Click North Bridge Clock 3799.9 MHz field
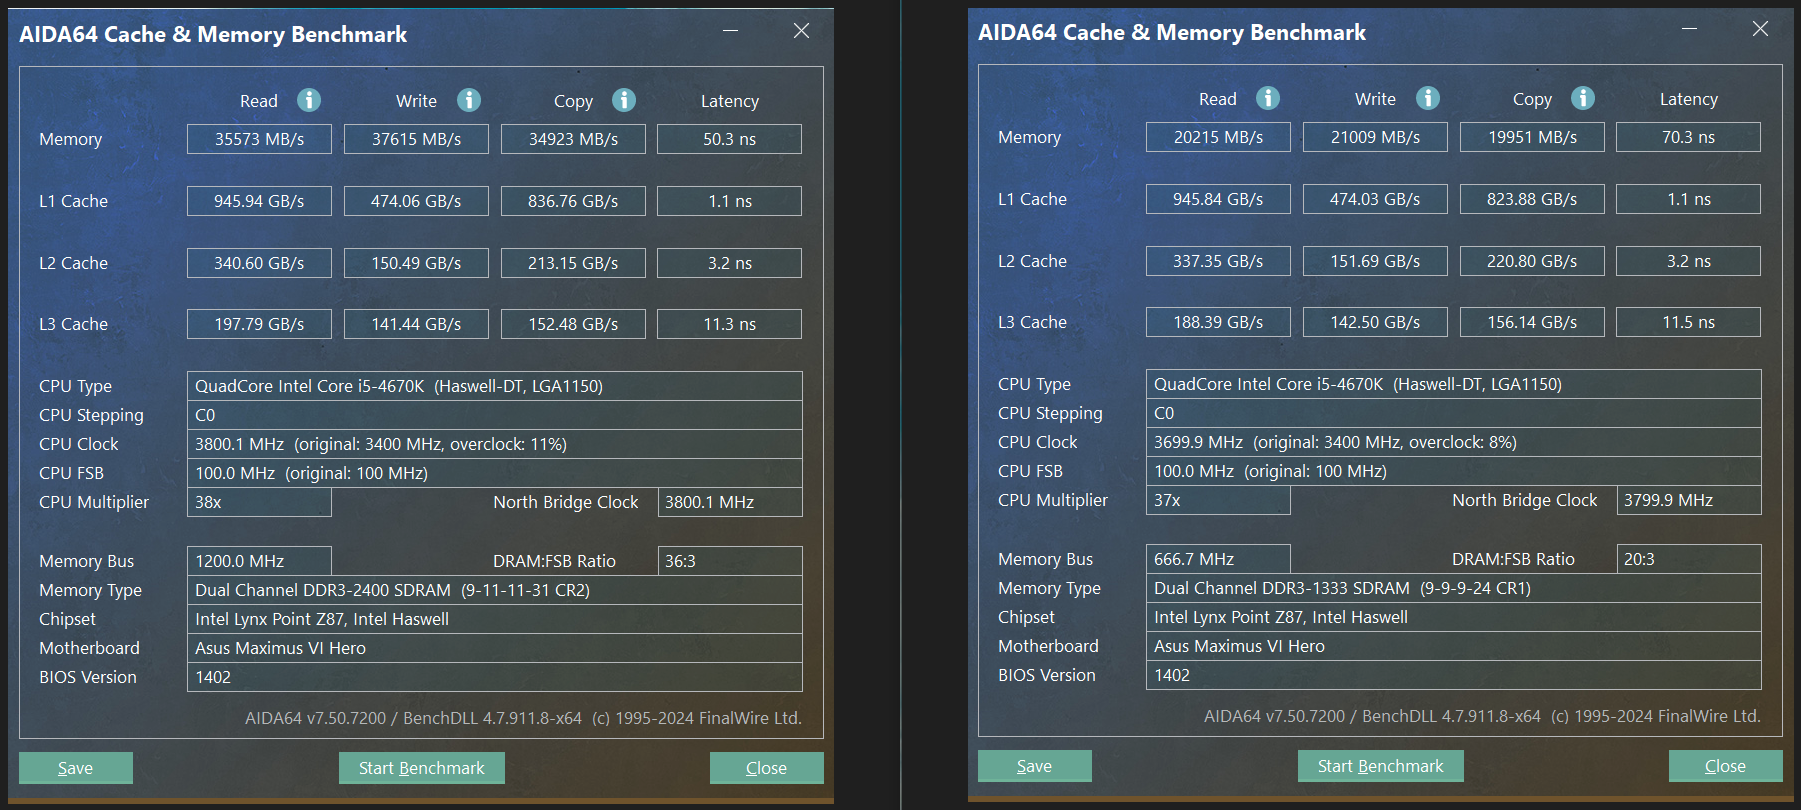The image size is (1802, 810). (x=1689, y=500)
